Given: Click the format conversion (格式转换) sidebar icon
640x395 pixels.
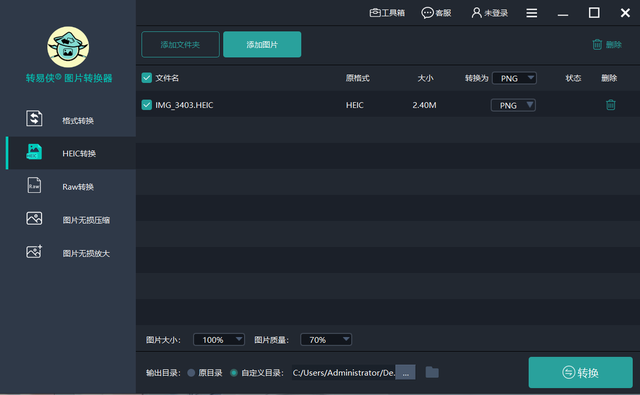Looking at the screenshot, I should pos(34,118).
